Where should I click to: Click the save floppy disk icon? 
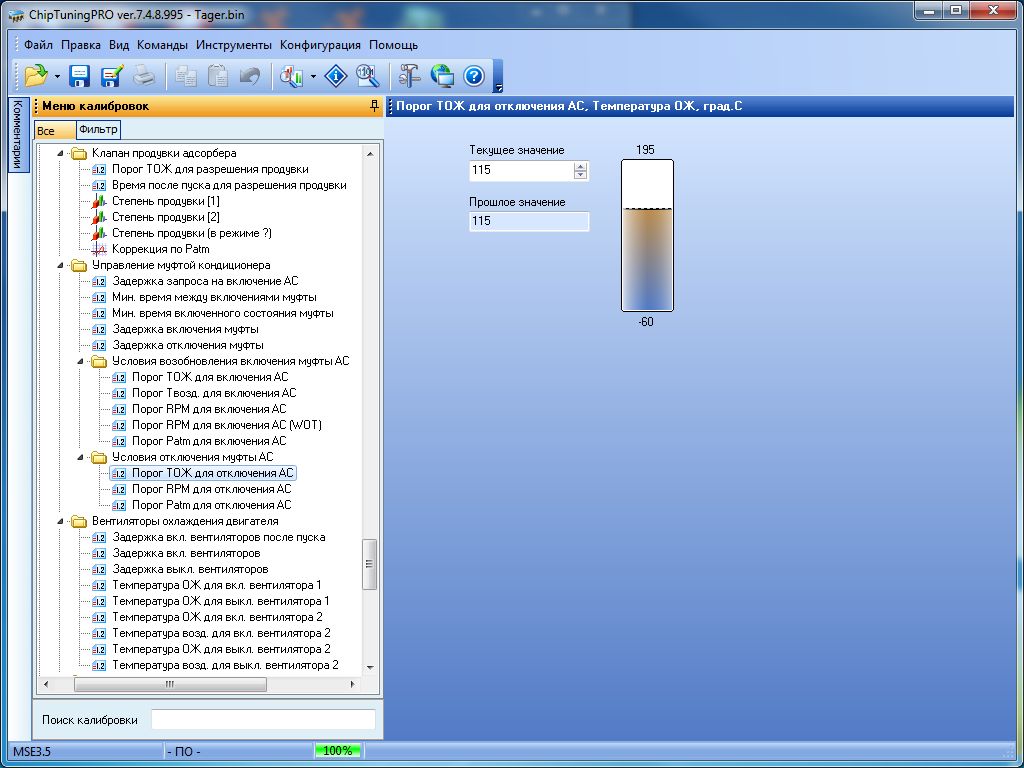[79, 75]
